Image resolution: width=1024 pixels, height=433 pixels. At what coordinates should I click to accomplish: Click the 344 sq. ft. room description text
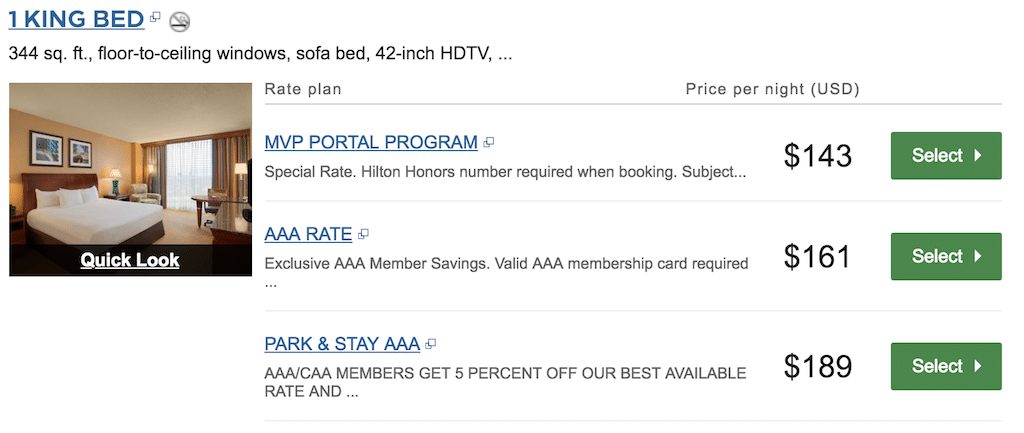(x=260, y=54)
